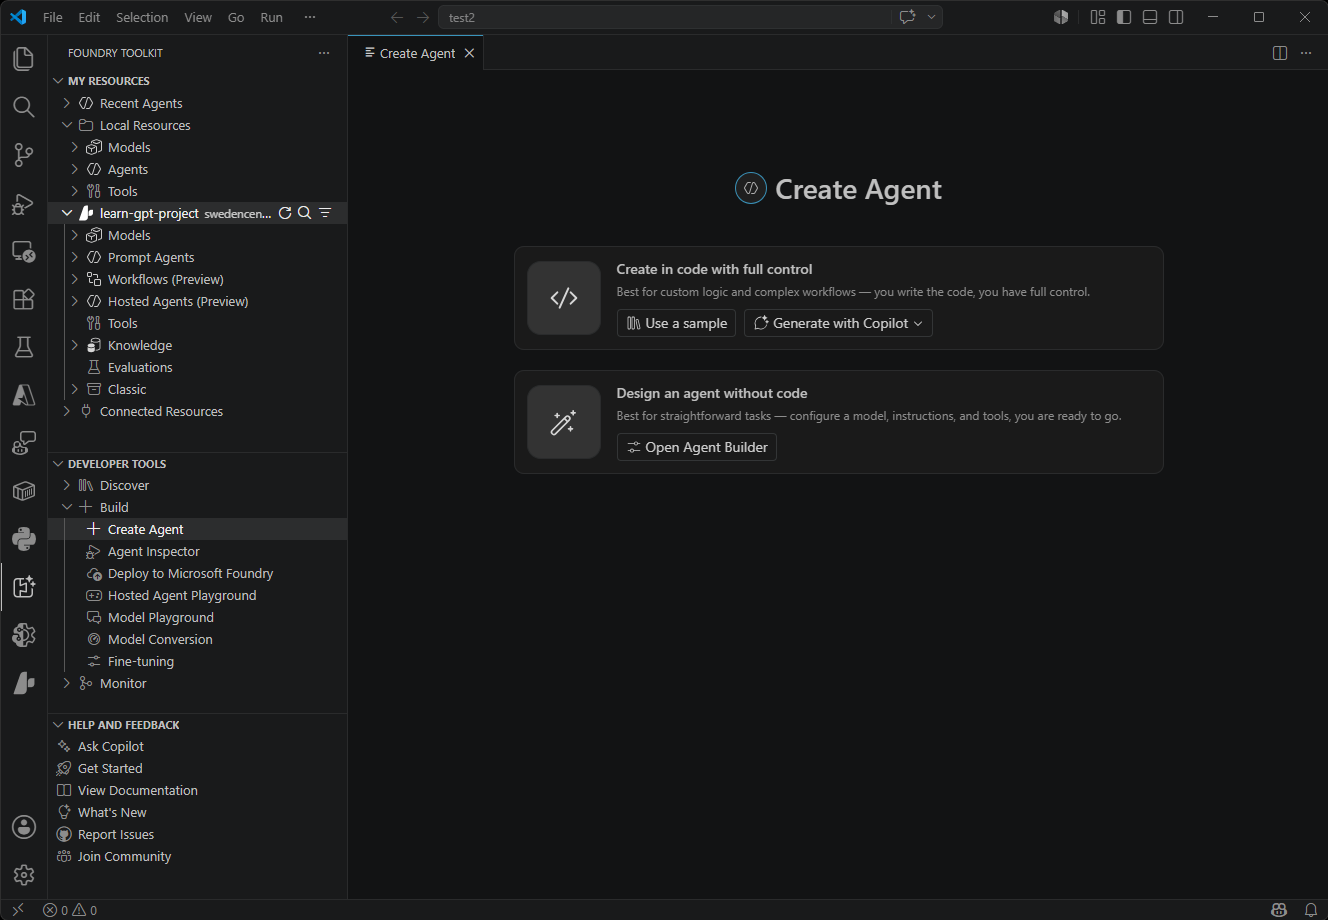Screen dimensions: 1328x920
Task: Click the test2 command center search box
Action: (664, 17)
